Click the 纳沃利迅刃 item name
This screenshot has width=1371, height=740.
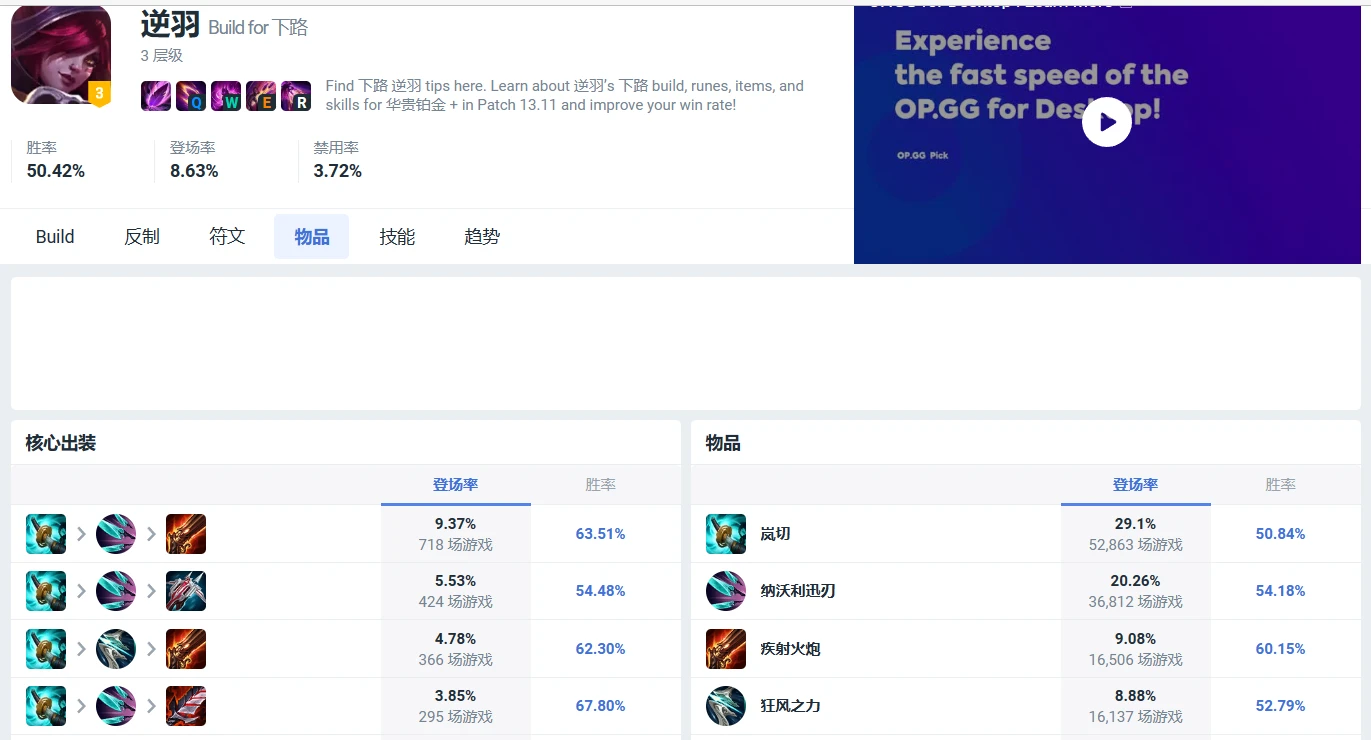pos(798,591)
